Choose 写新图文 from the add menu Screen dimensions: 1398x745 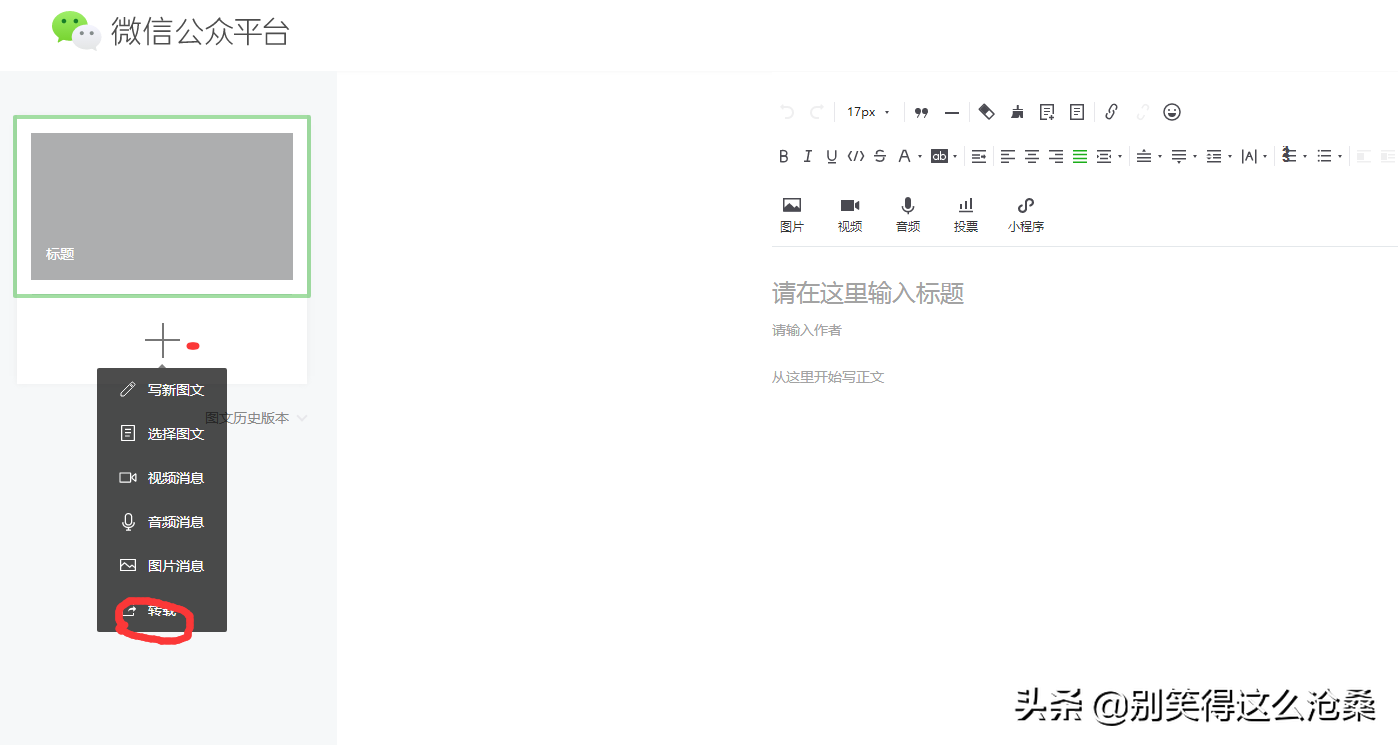(x=162, y=390)
